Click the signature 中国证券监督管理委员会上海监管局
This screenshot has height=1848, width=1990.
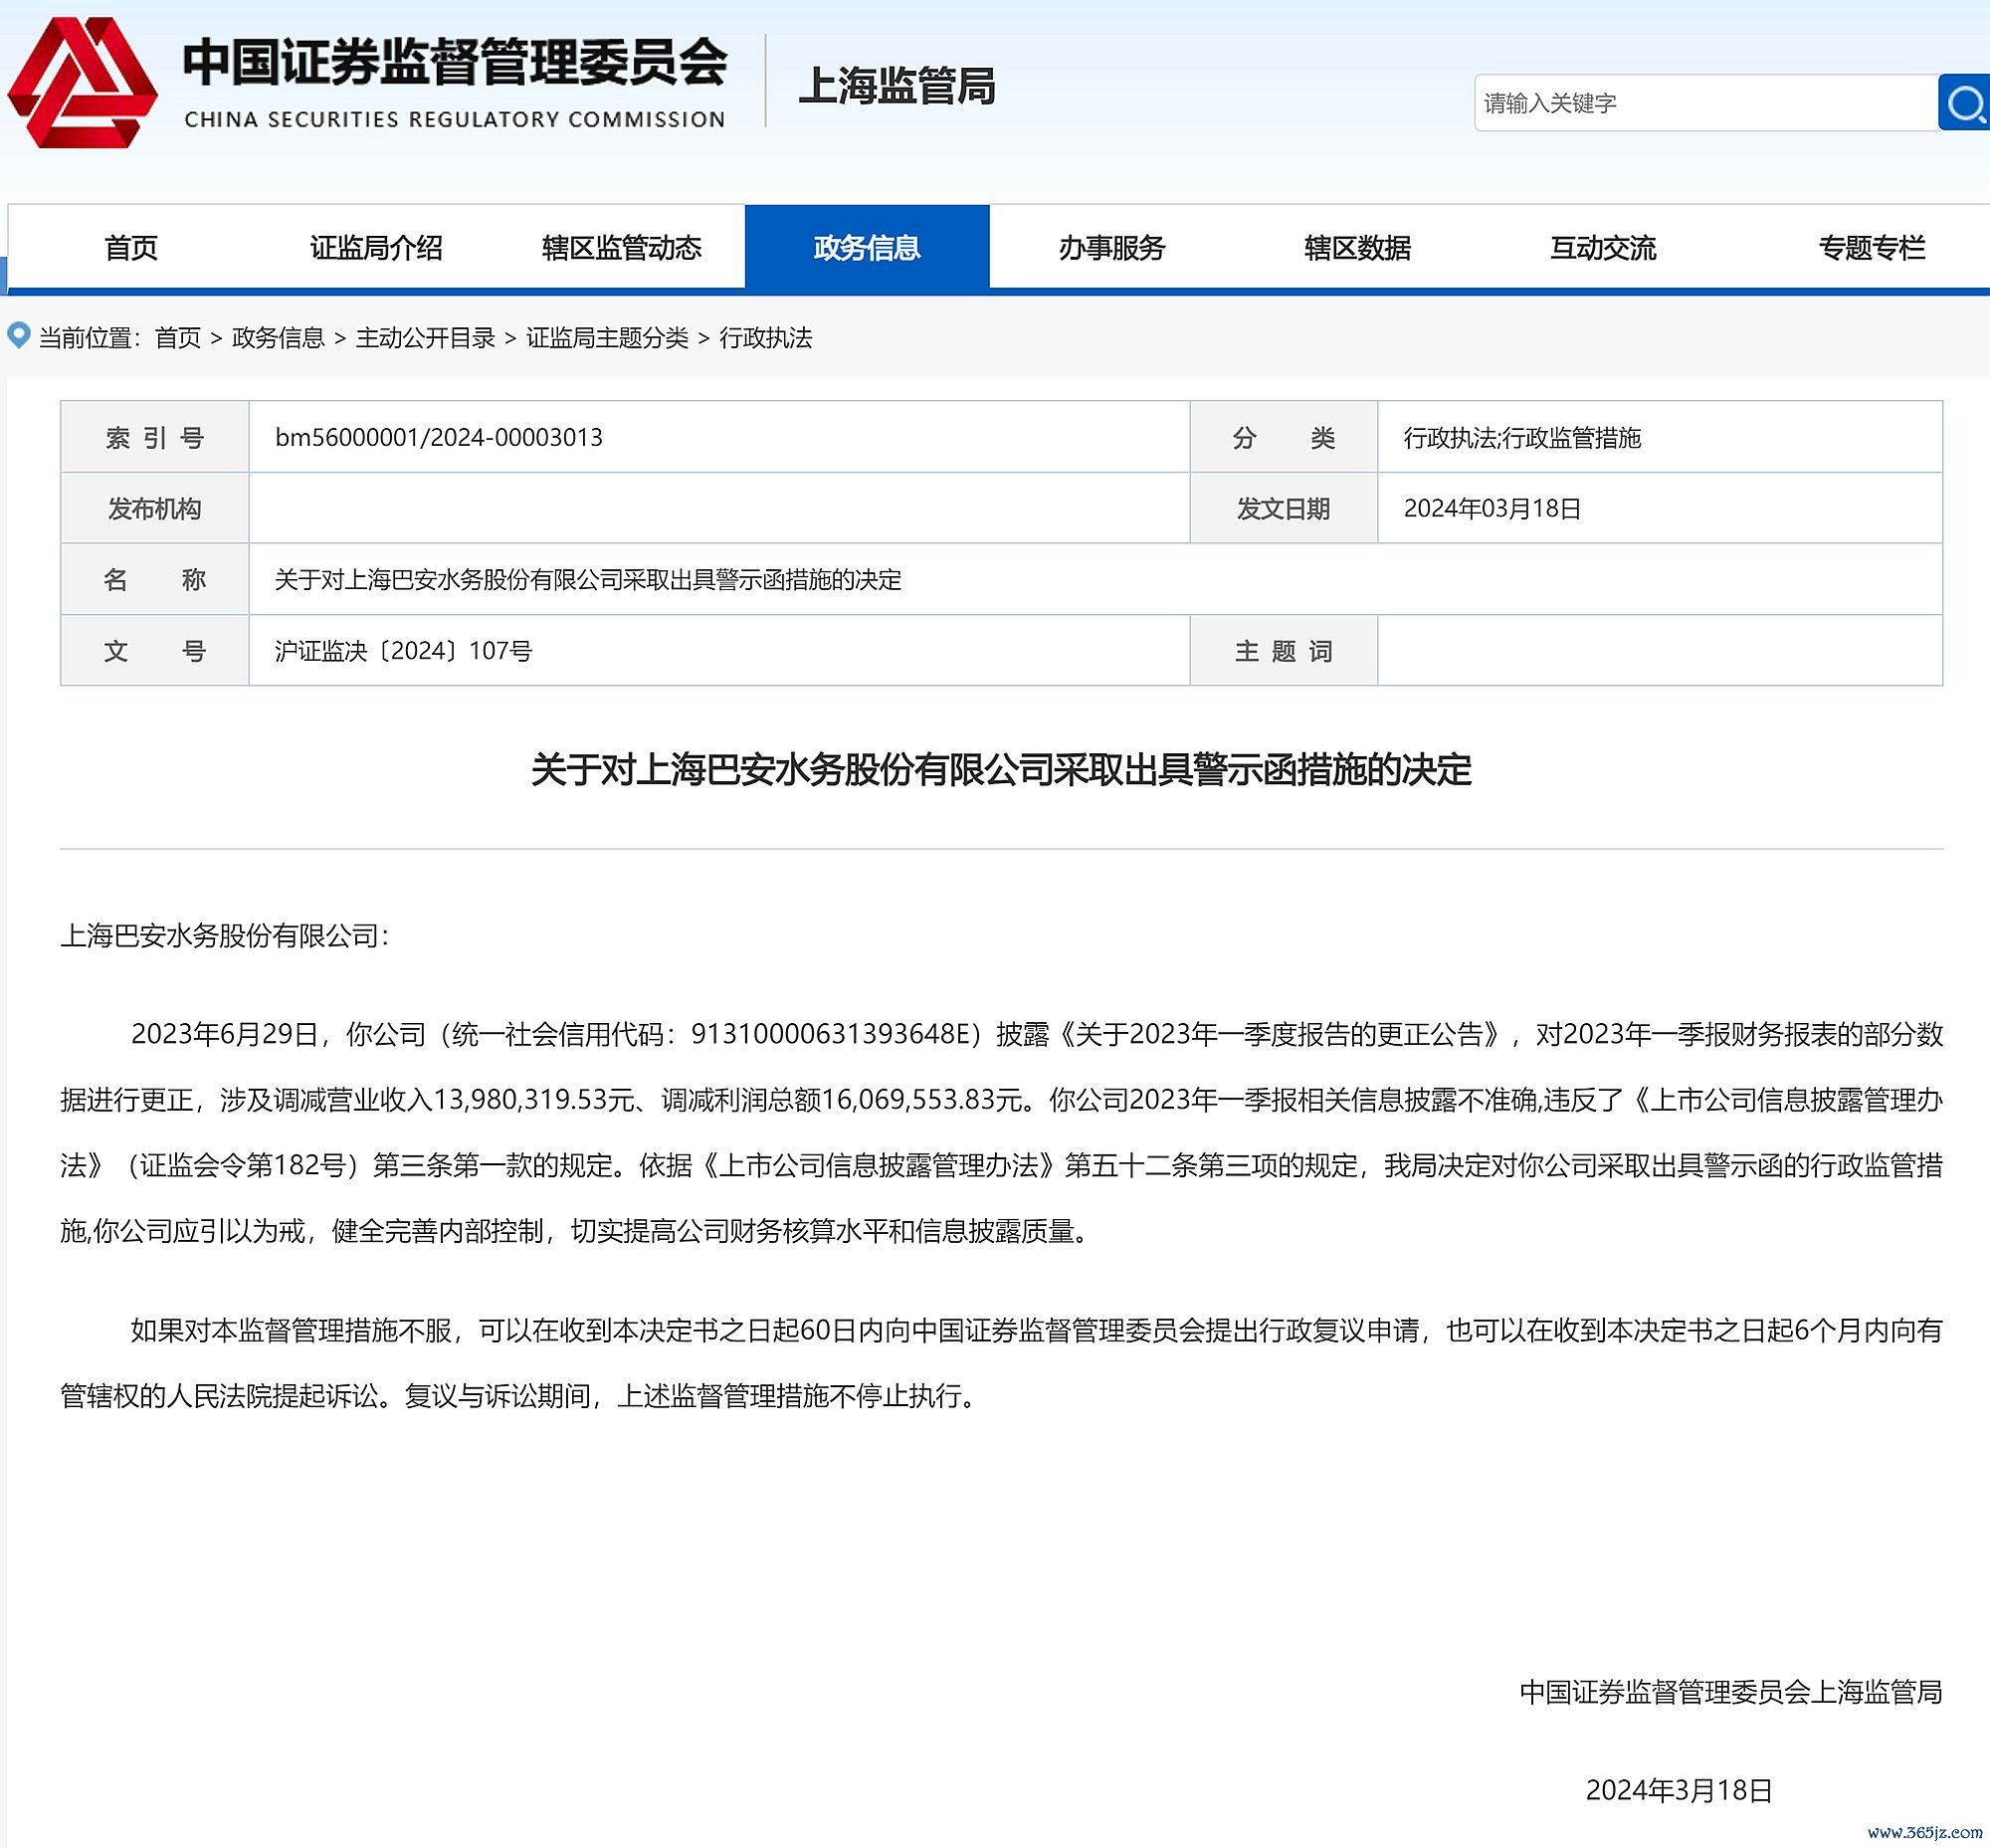1731,1692
